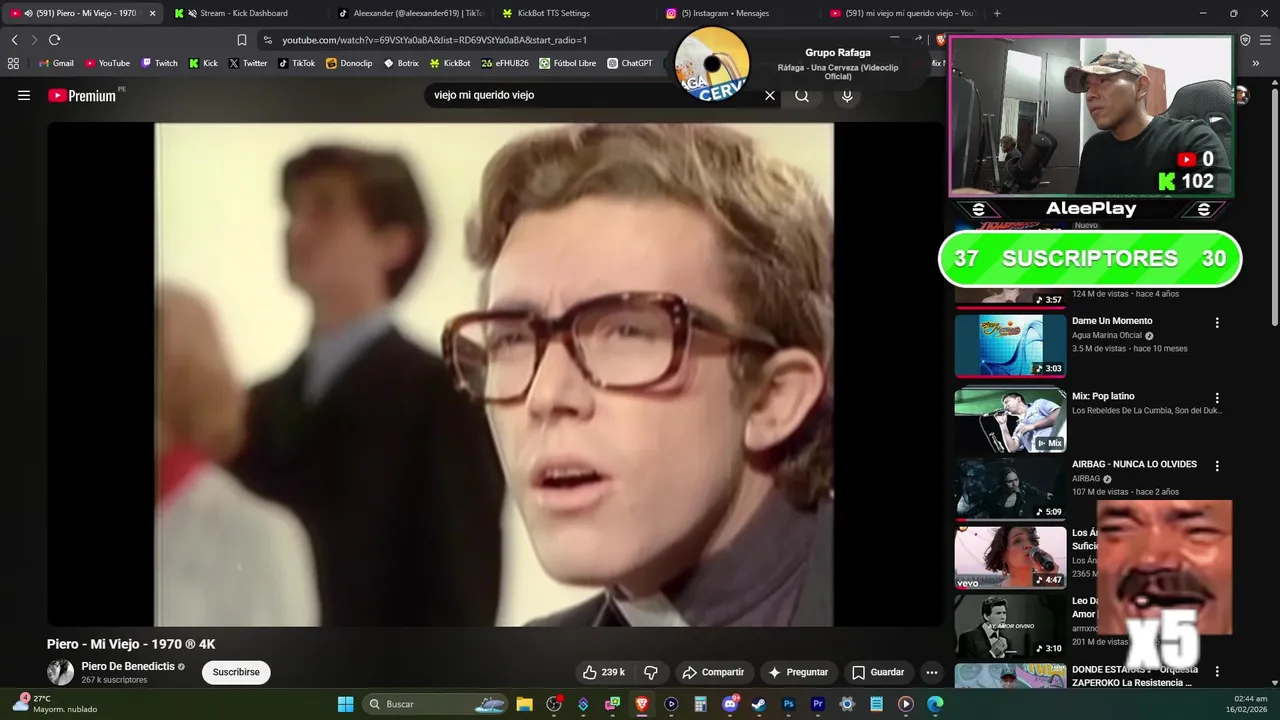Open a new browser tab
This screenshot has height=720, width=1280.
coord(997,13)
